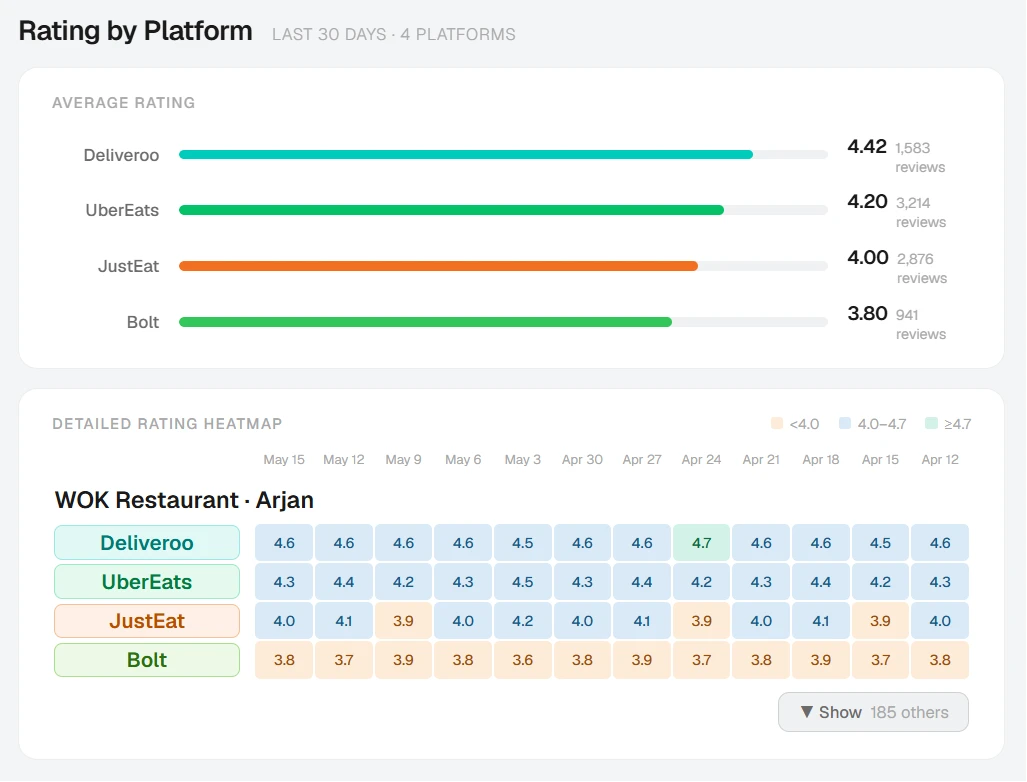Image resolution: width=1027 pixels, height=782 pixels.
Task: Click UberEats 4.3 cell on Apr 12
Action: click(939, 582)
